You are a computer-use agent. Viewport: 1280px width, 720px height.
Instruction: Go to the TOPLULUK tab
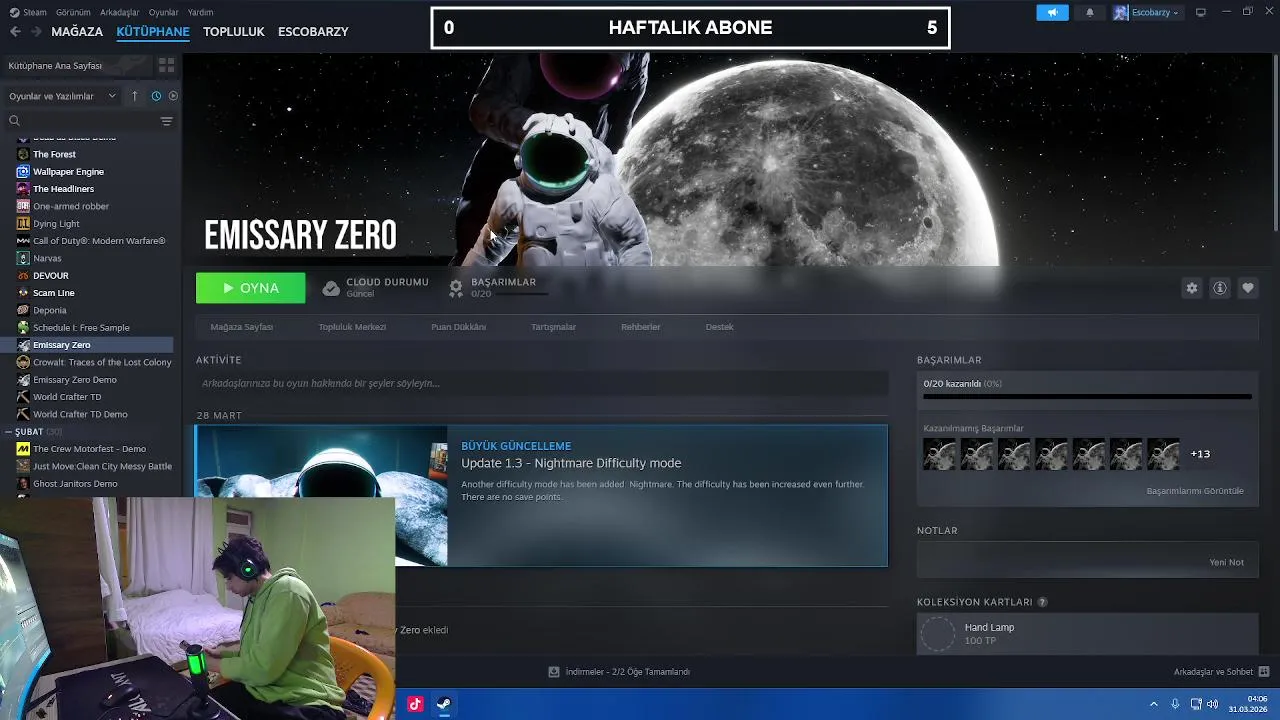(x=234, y=31)
